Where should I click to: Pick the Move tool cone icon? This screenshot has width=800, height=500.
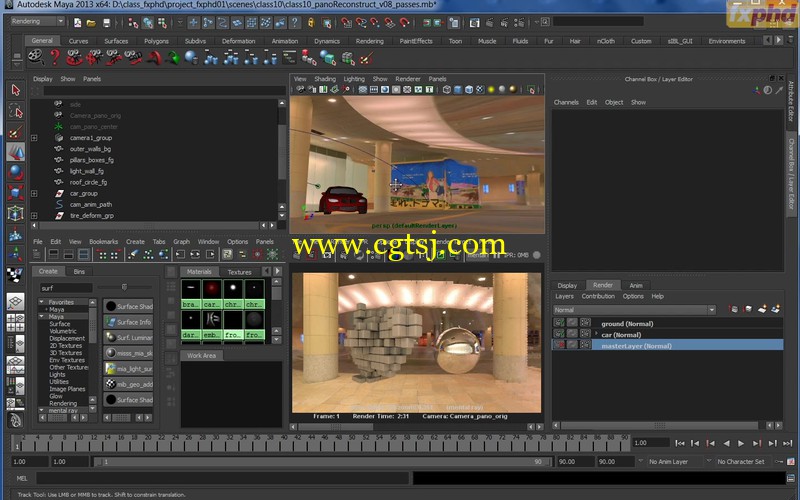click(x=15, y=152)
